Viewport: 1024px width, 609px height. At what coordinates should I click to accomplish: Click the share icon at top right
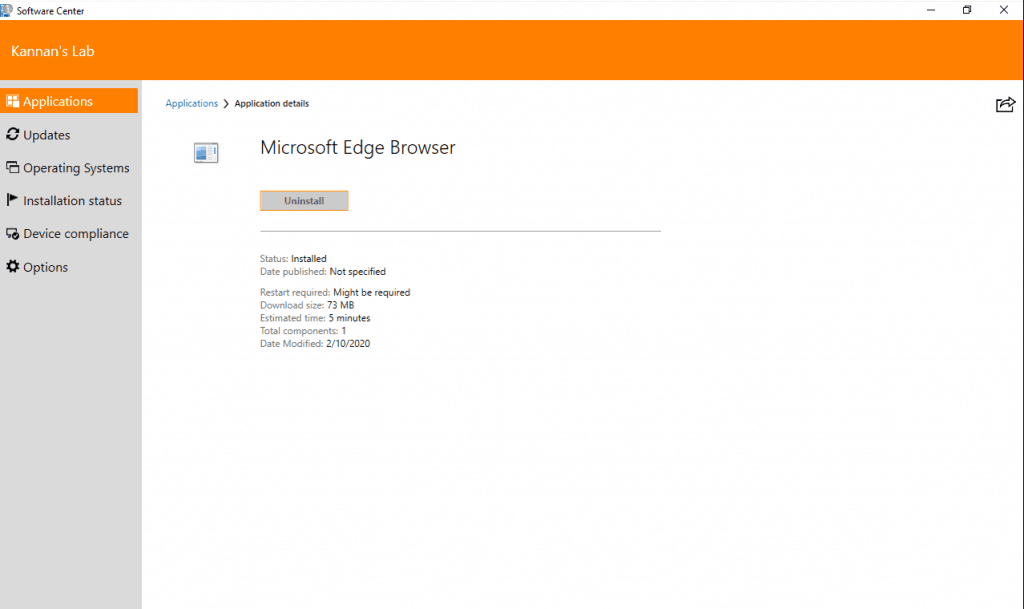point(1005,104)
